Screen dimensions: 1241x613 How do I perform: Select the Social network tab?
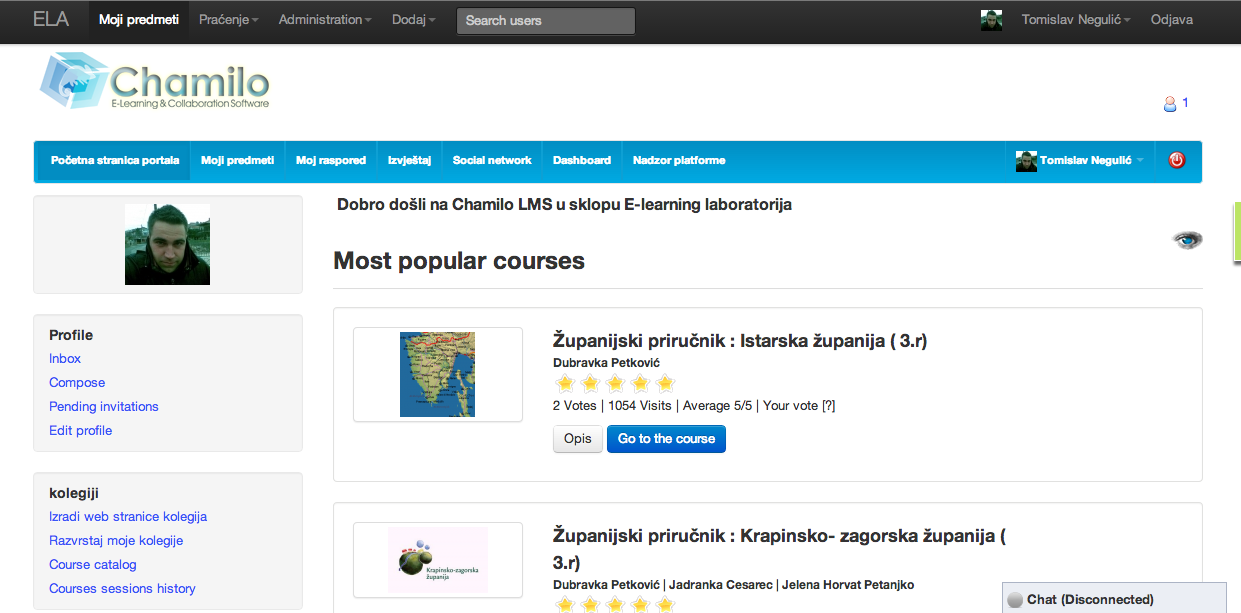(492, 160)
